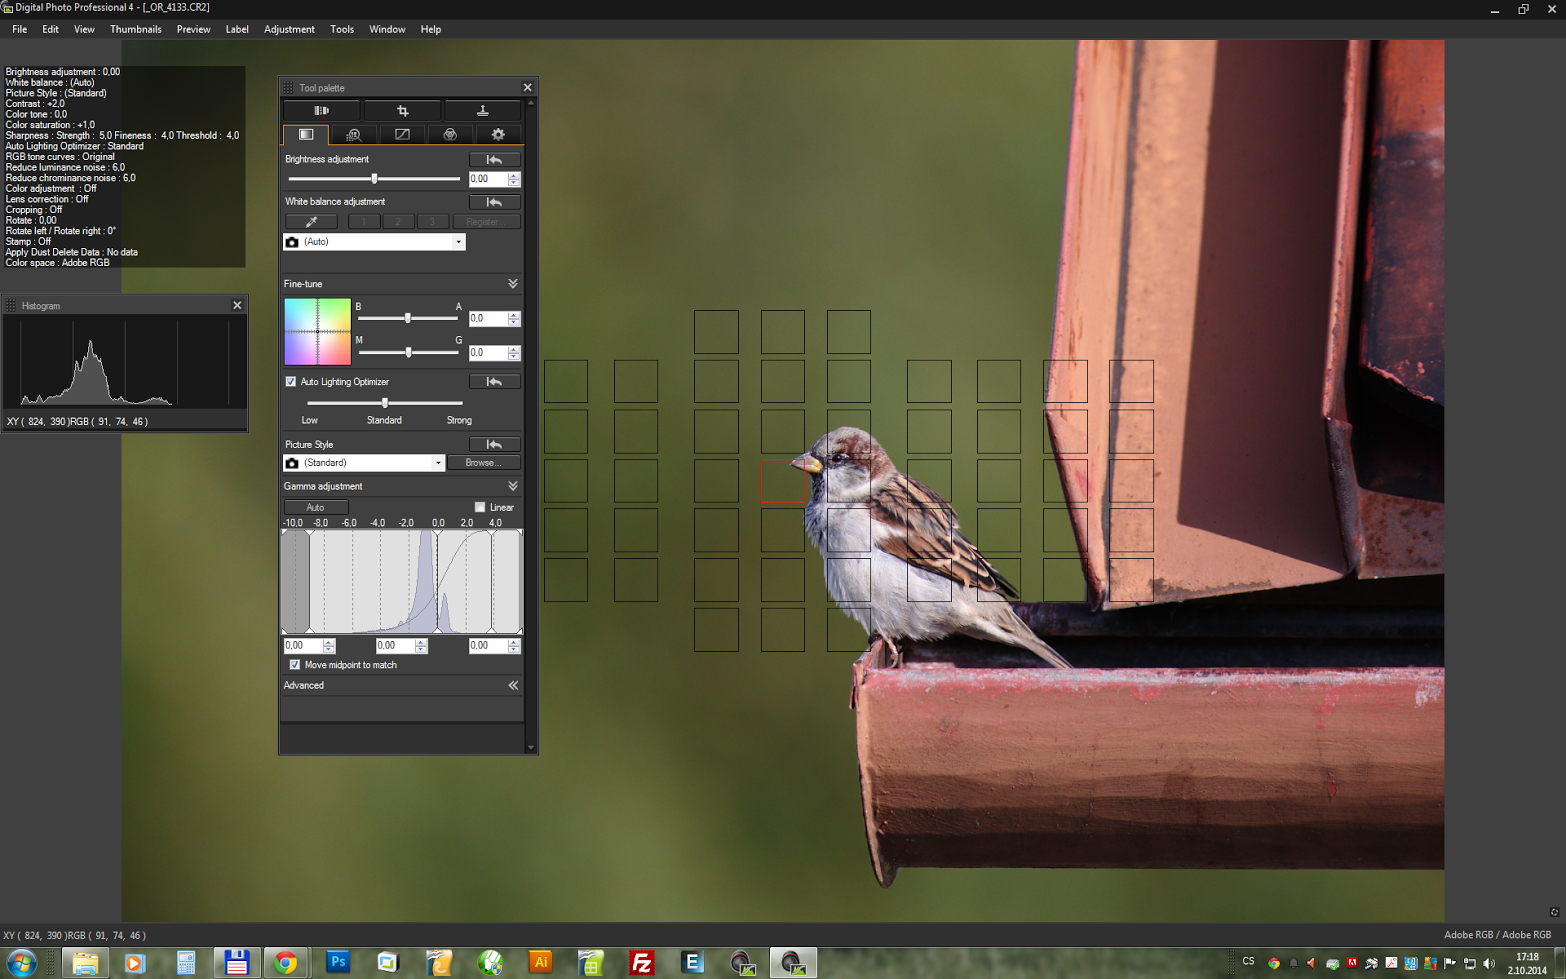Open the tone curve tab icon
This screenshot has width=1566, height=979.
pyautogui.click(x=402, y=135)
